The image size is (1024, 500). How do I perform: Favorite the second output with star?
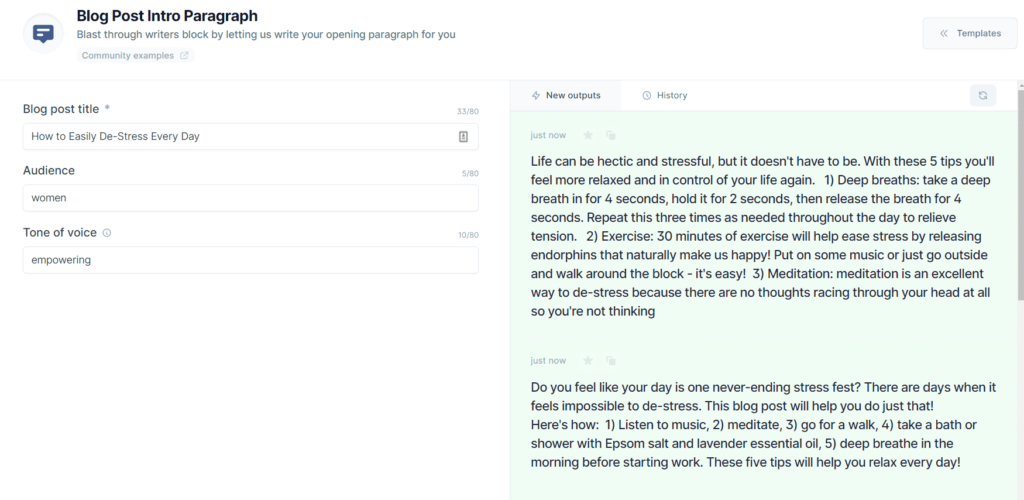588,360
